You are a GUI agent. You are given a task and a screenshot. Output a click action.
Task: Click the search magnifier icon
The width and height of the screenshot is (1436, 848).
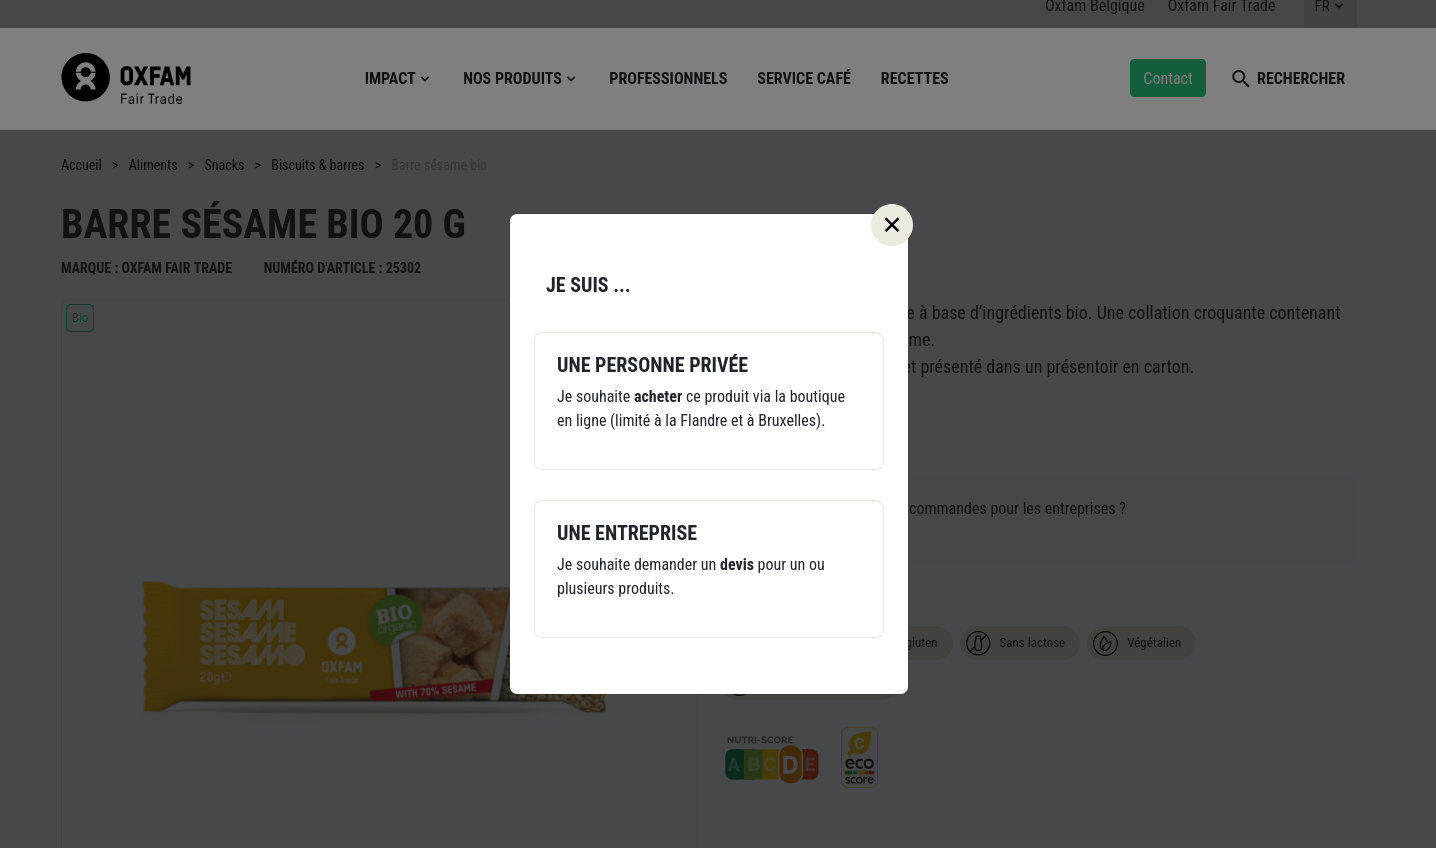(1240, 79)
